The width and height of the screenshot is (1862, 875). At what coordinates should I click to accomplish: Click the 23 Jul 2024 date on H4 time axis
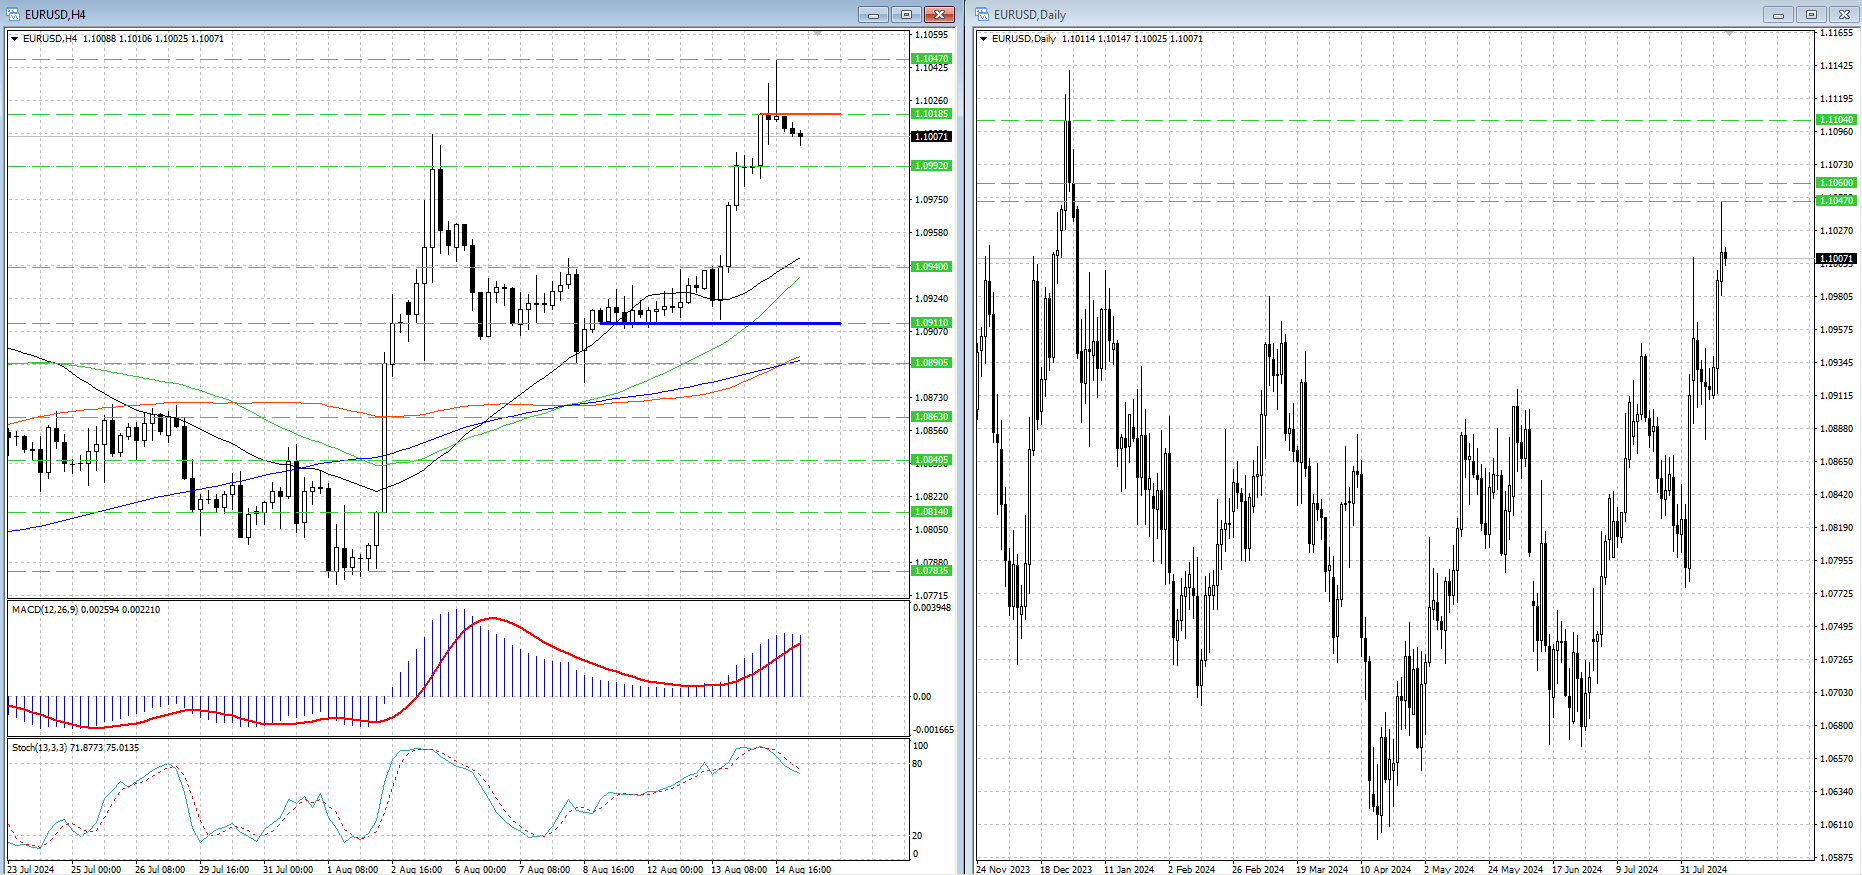(x=31, y=869)
